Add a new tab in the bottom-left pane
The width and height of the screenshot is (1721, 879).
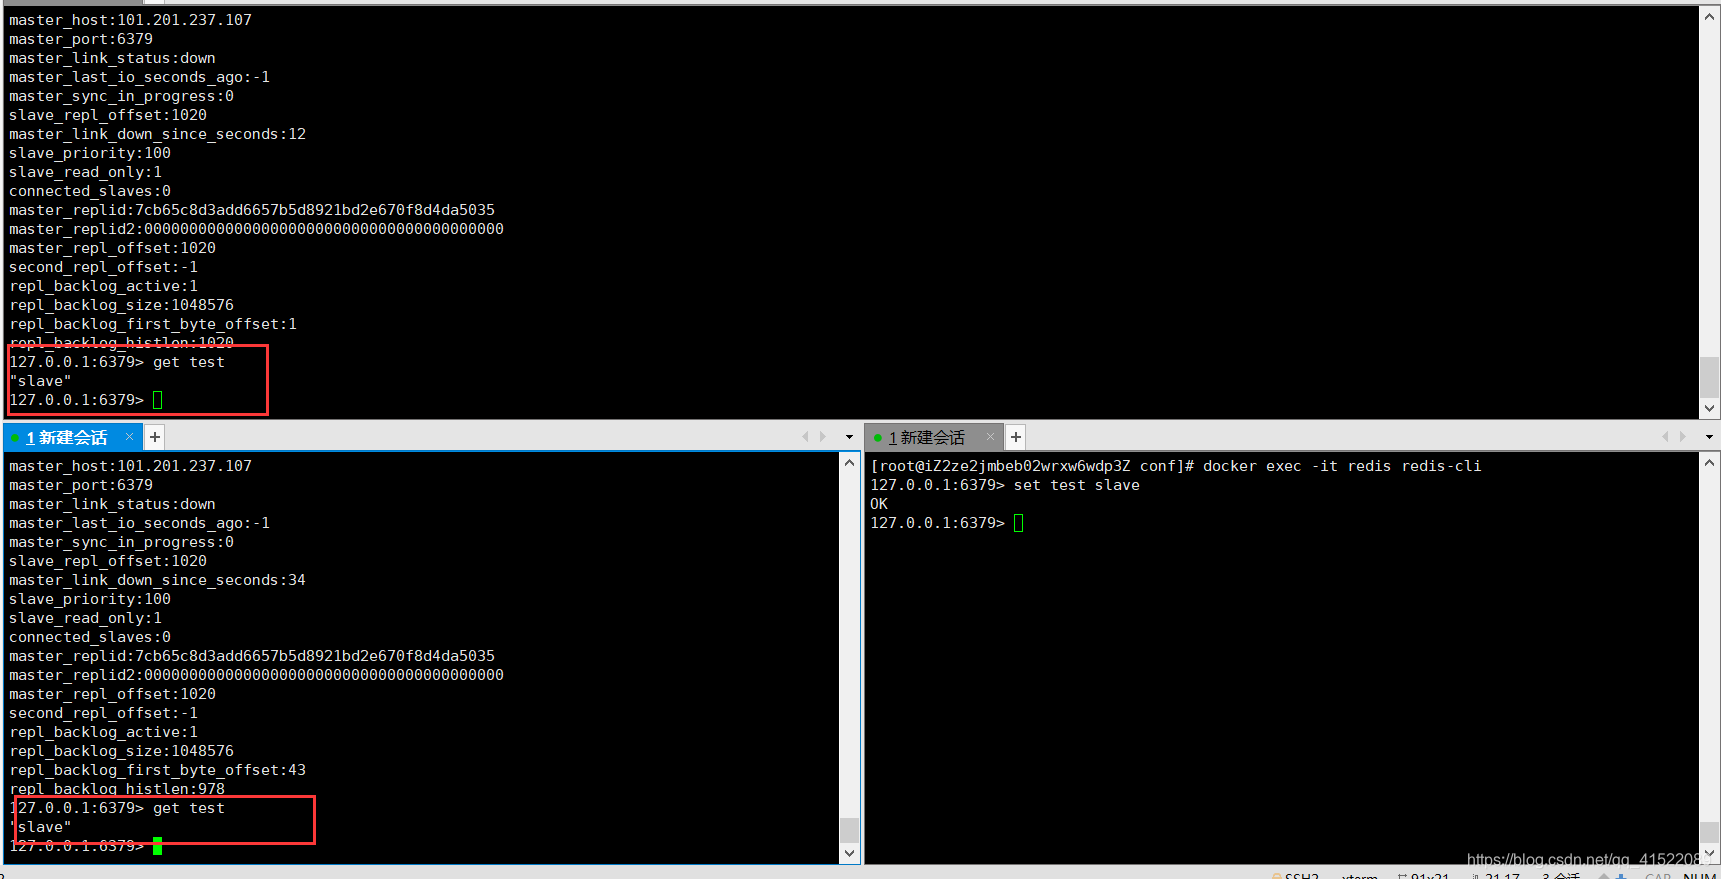coord(155,437)
